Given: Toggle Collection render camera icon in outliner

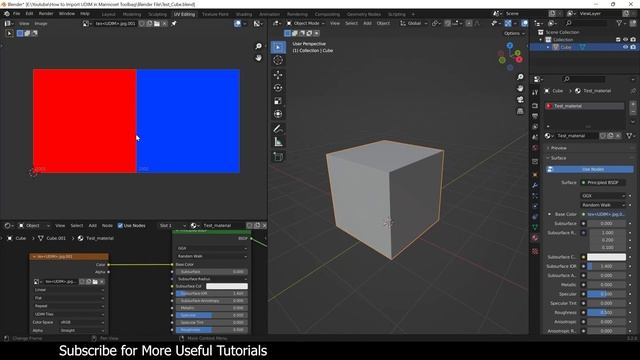Looking at the screenshot, I should [633, 40].
